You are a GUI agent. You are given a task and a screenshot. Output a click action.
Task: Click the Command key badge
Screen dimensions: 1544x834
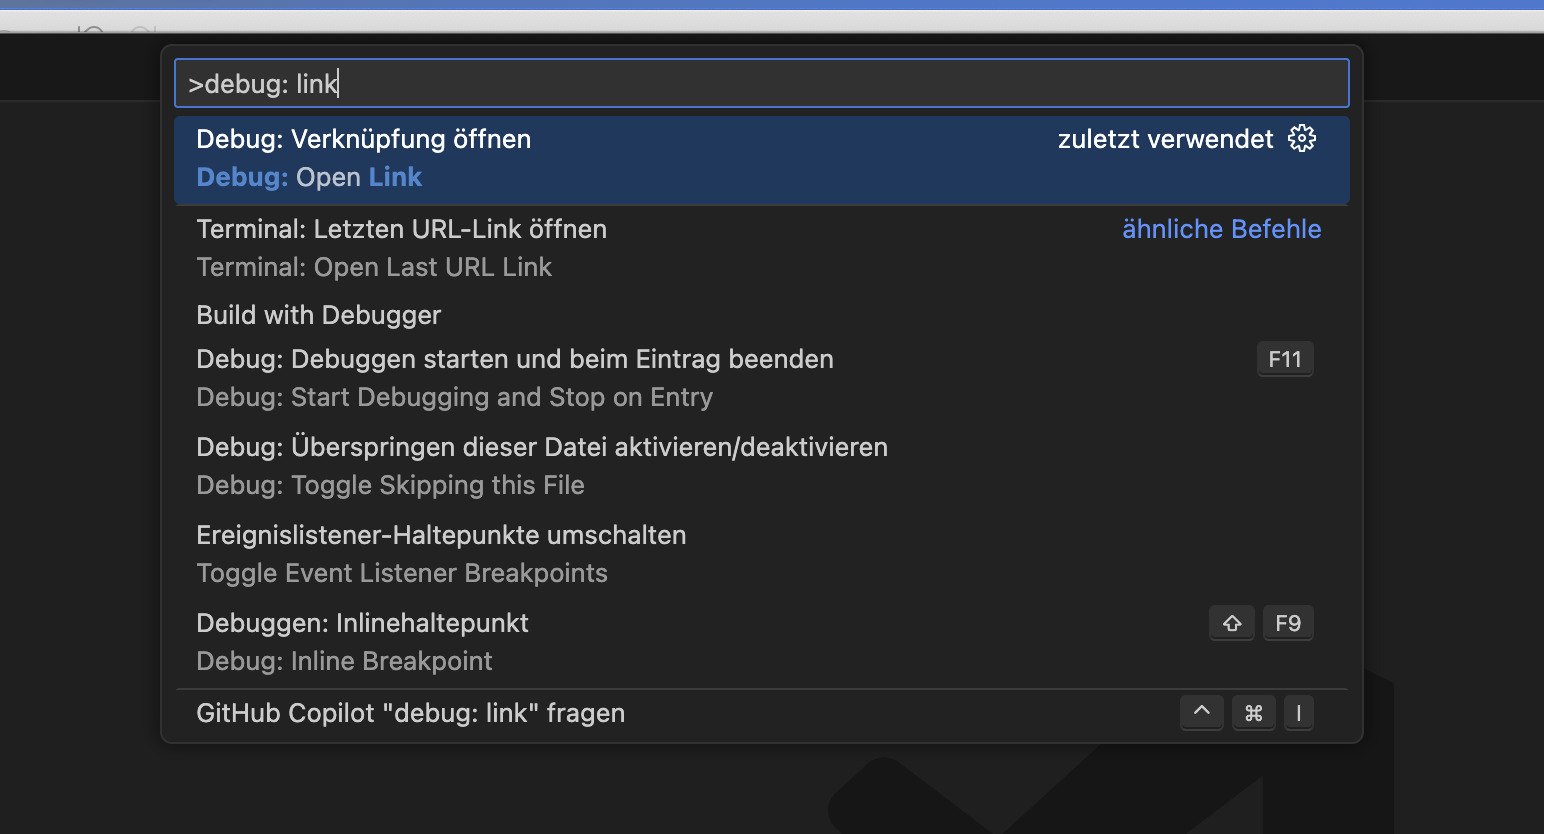pos(1253,712)
